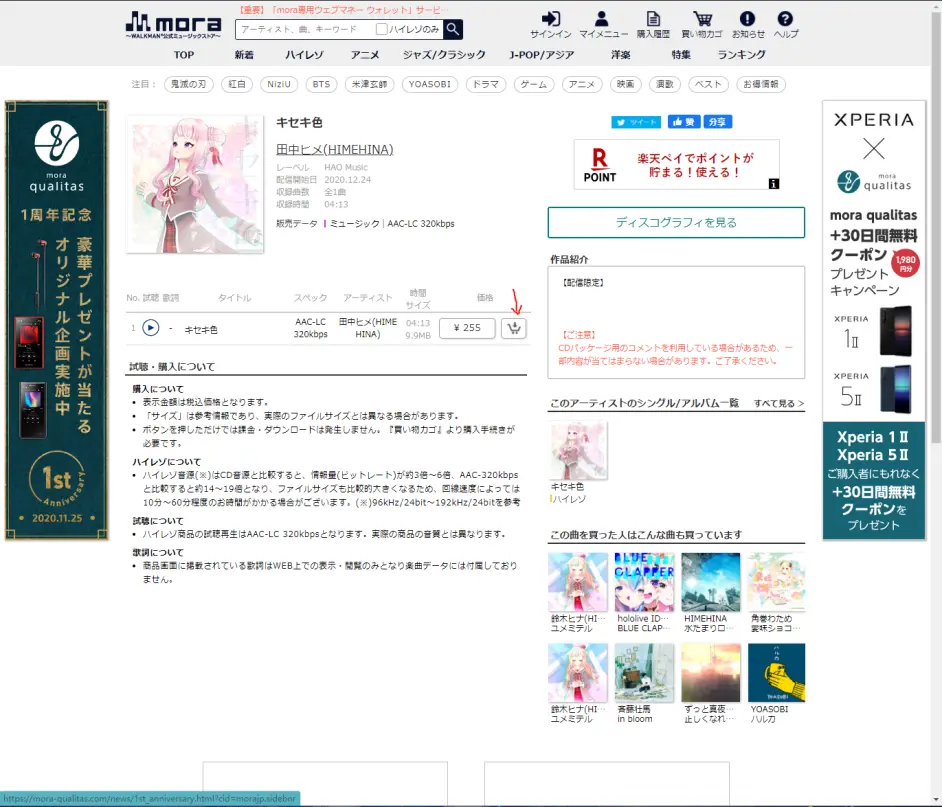This screenshot has height=807, width=942.
Task: Click the 【重要】 mora wallet notice link
Action: (343, 10)
